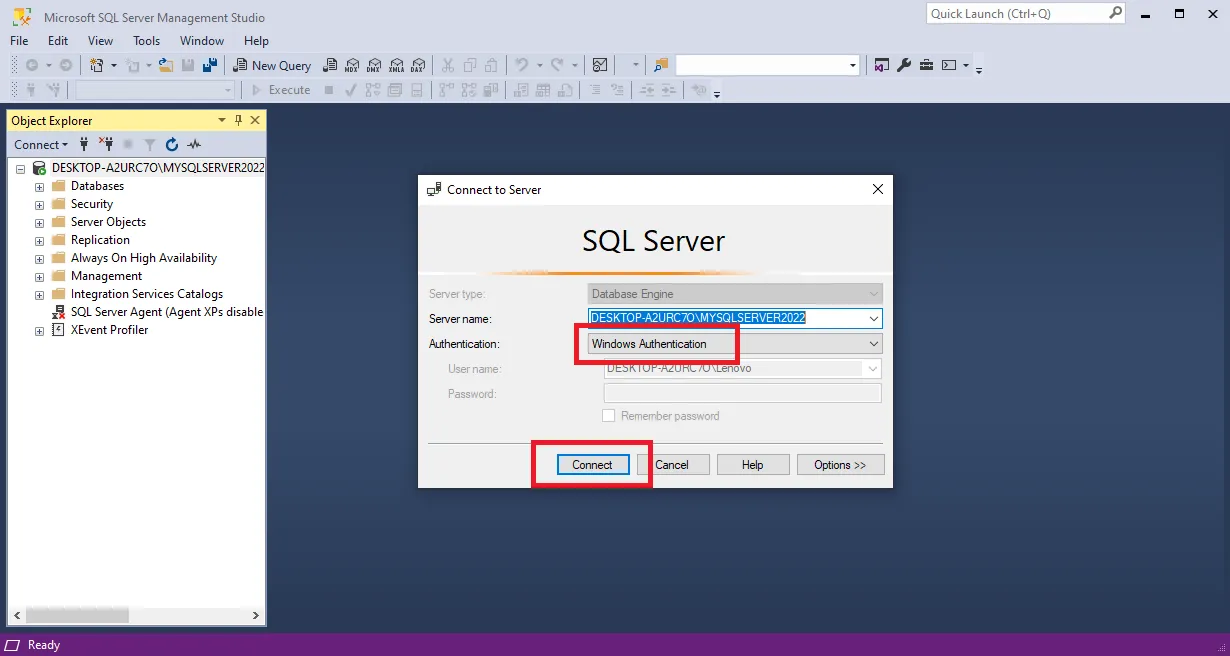1230x656 pixels.
Task: Open a new XMLA query
Action: [x=396, y=65]
